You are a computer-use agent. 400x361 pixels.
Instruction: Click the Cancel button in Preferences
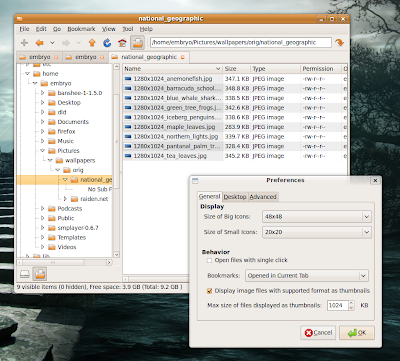click(318, 333)
